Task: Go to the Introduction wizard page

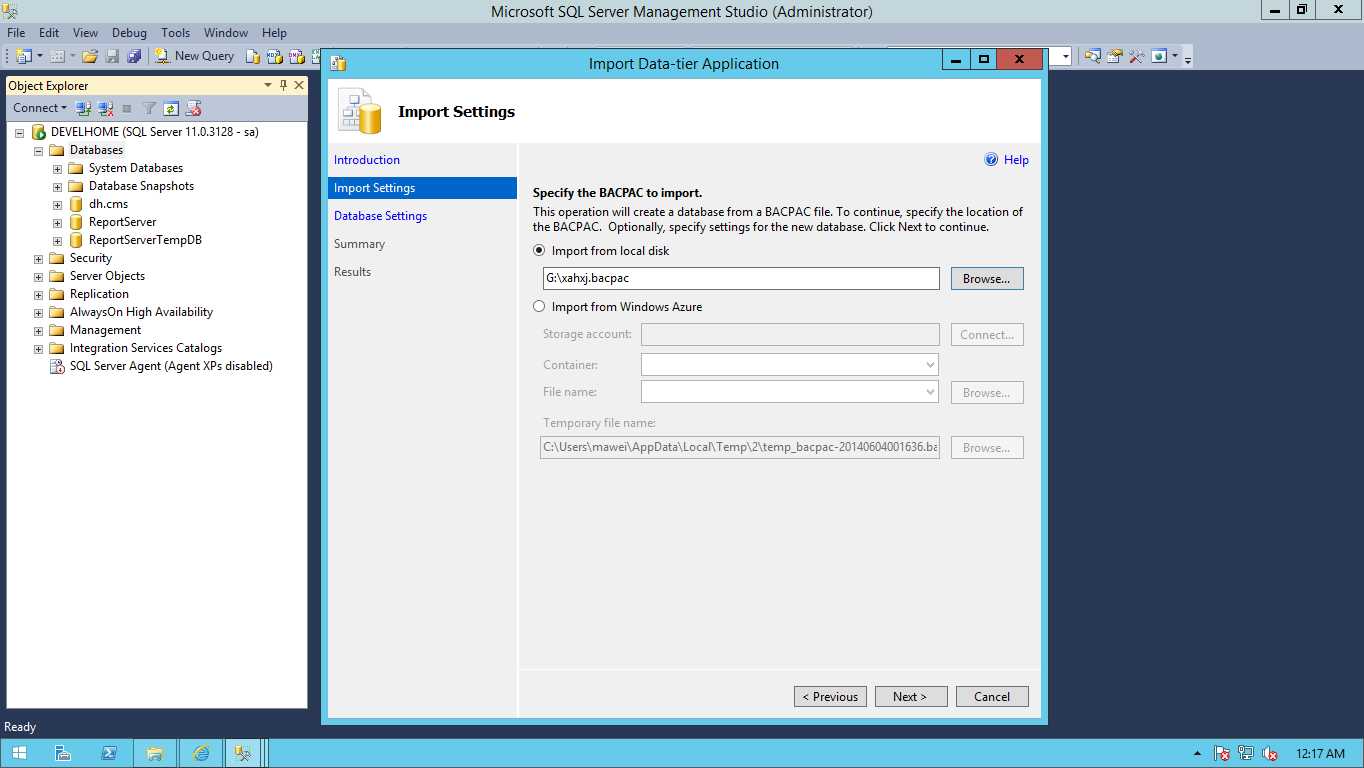Action: tap(367, 160)
